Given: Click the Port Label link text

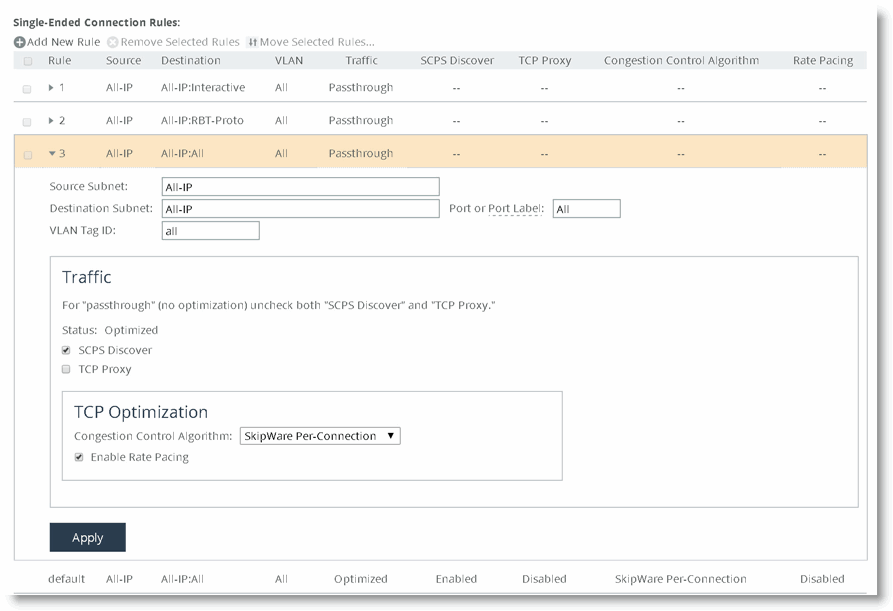Looking at the screenshot, I should [x=515, y=209].
